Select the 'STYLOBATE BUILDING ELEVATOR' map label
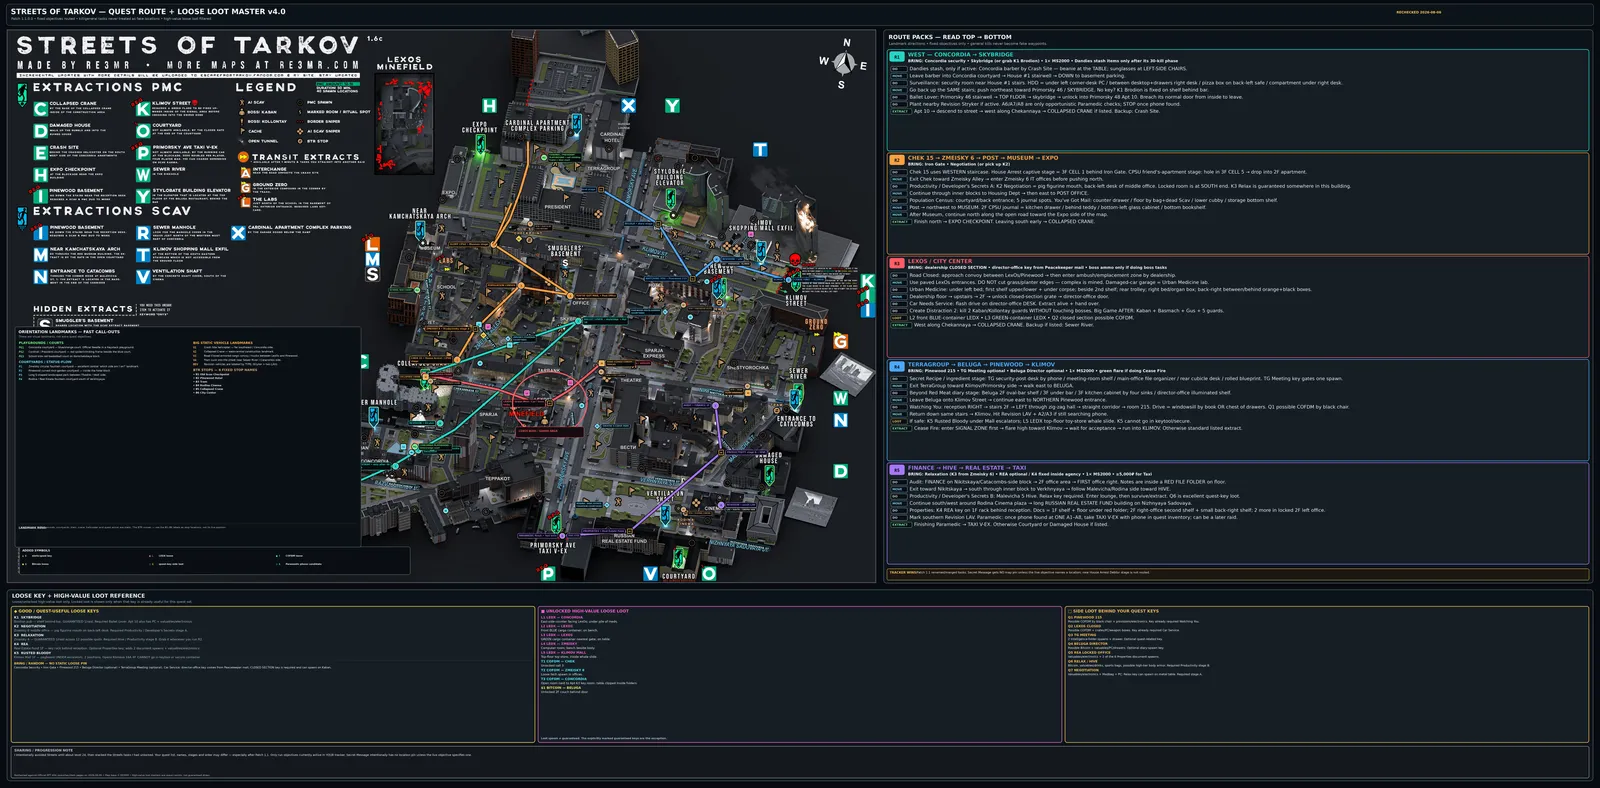This screenshot has height=788, width=1600. tap(670, 176)
